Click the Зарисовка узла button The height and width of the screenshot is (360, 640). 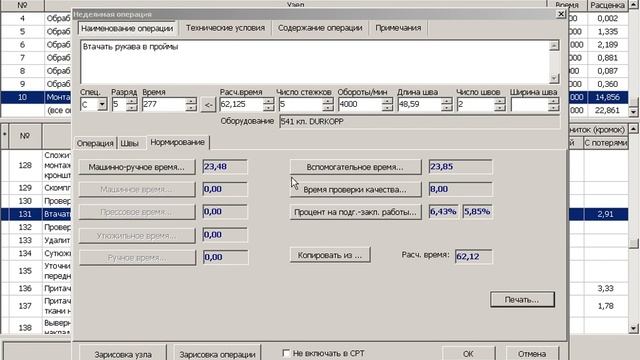pos(123,353)
